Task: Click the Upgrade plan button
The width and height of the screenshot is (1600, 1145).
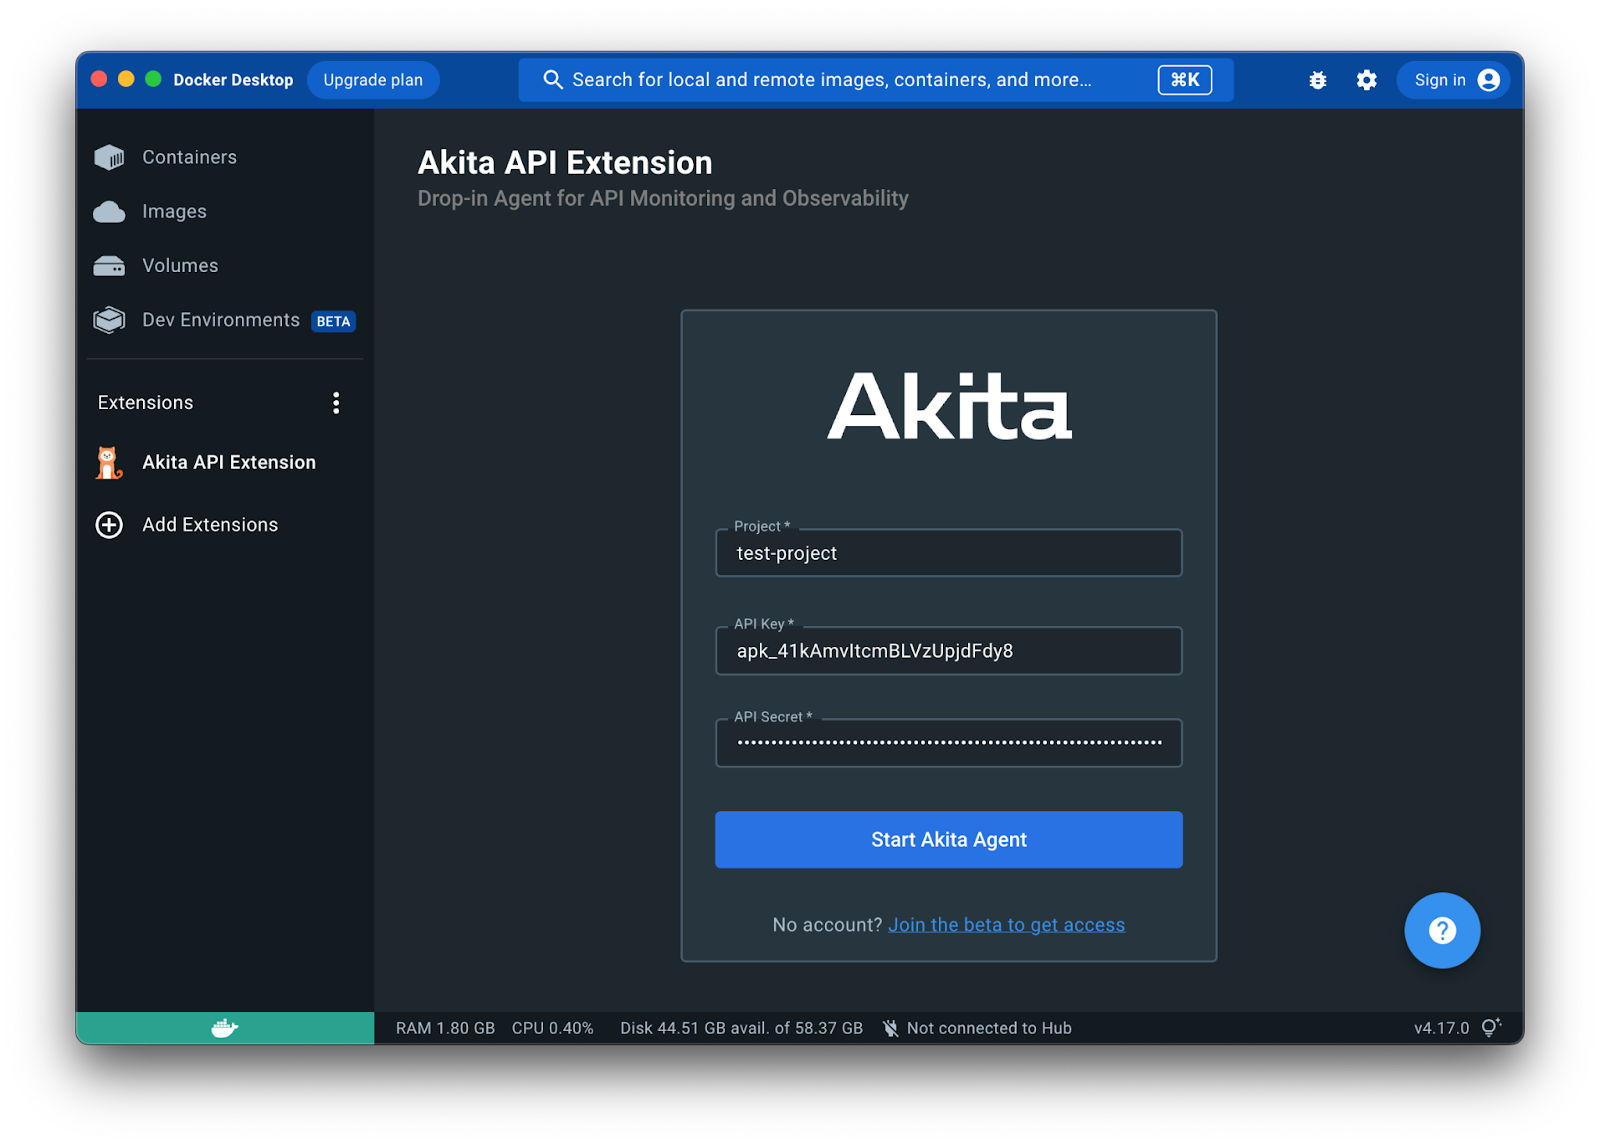Action: pos(373,80)
